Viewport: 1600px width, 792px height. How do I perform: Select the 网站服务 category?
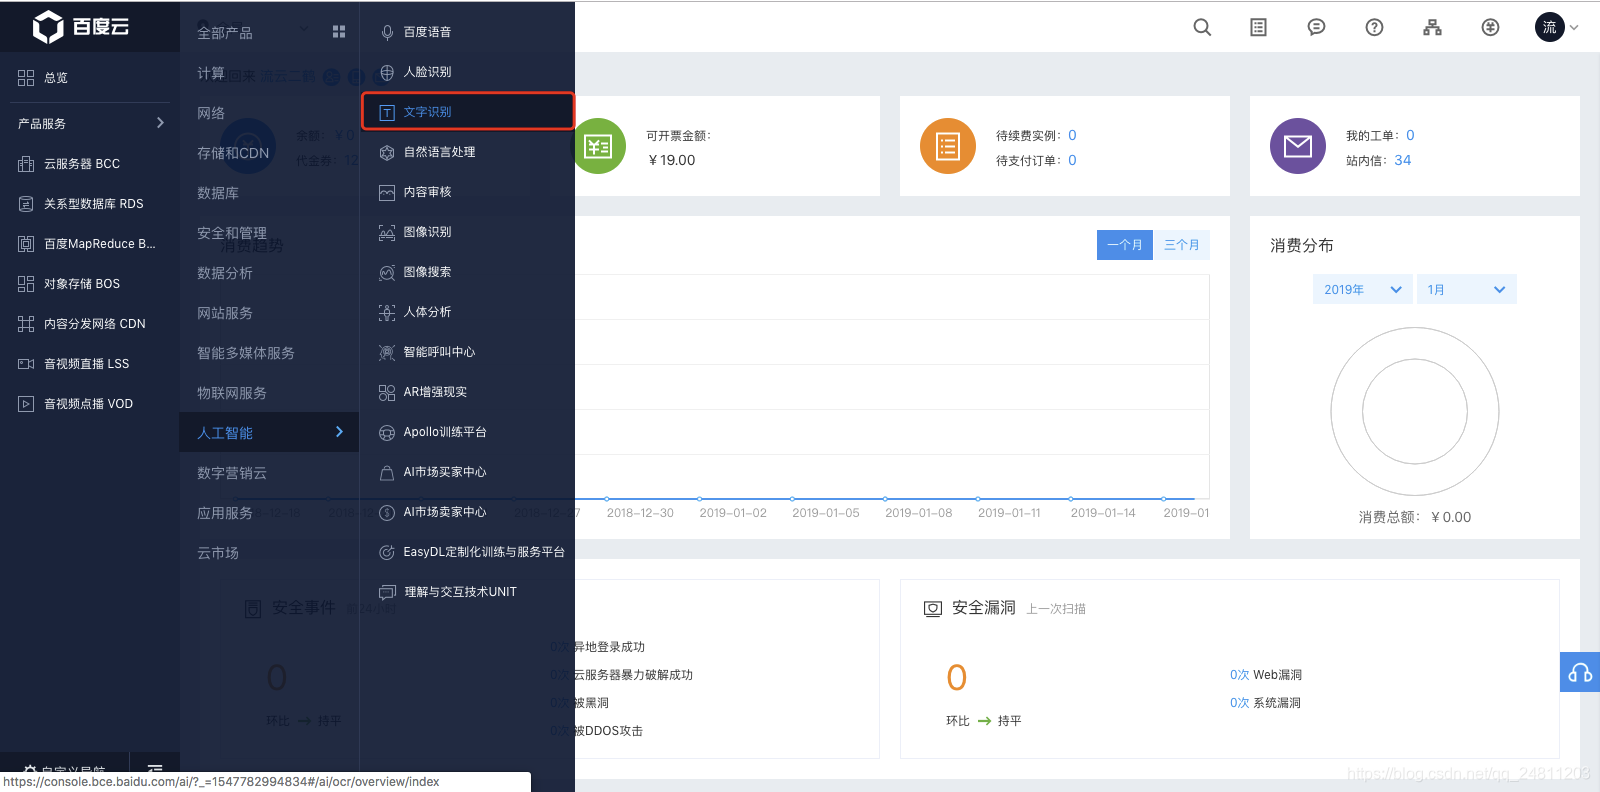tap(269, 313)
